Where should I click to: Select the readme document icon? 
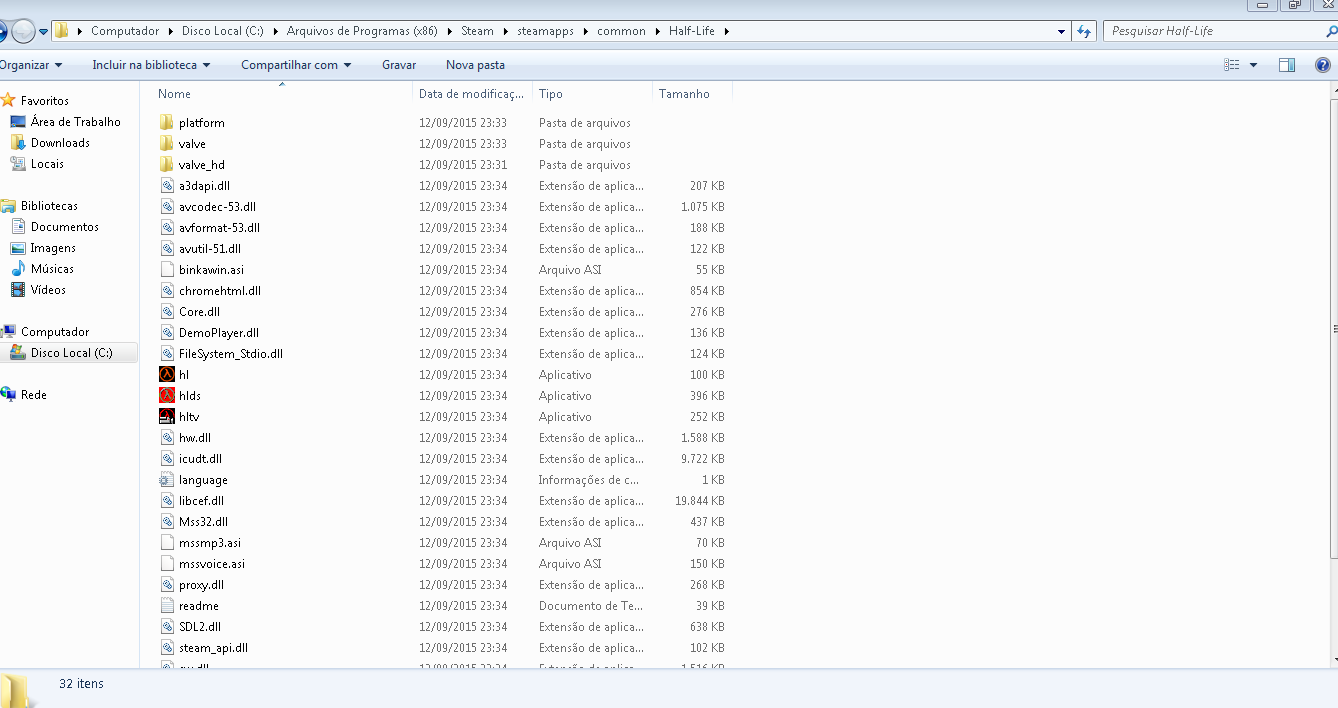click(167, 605)
